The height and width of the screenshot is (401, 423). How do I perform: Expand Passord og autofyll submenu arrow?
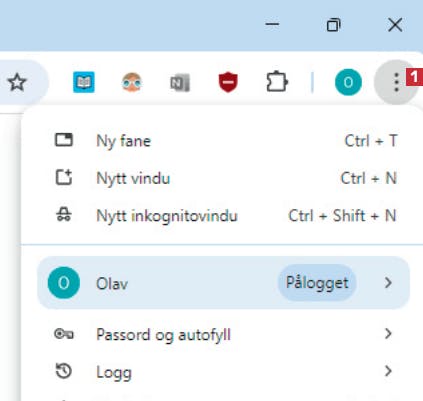pyautogui.click(x=388, y=333)
